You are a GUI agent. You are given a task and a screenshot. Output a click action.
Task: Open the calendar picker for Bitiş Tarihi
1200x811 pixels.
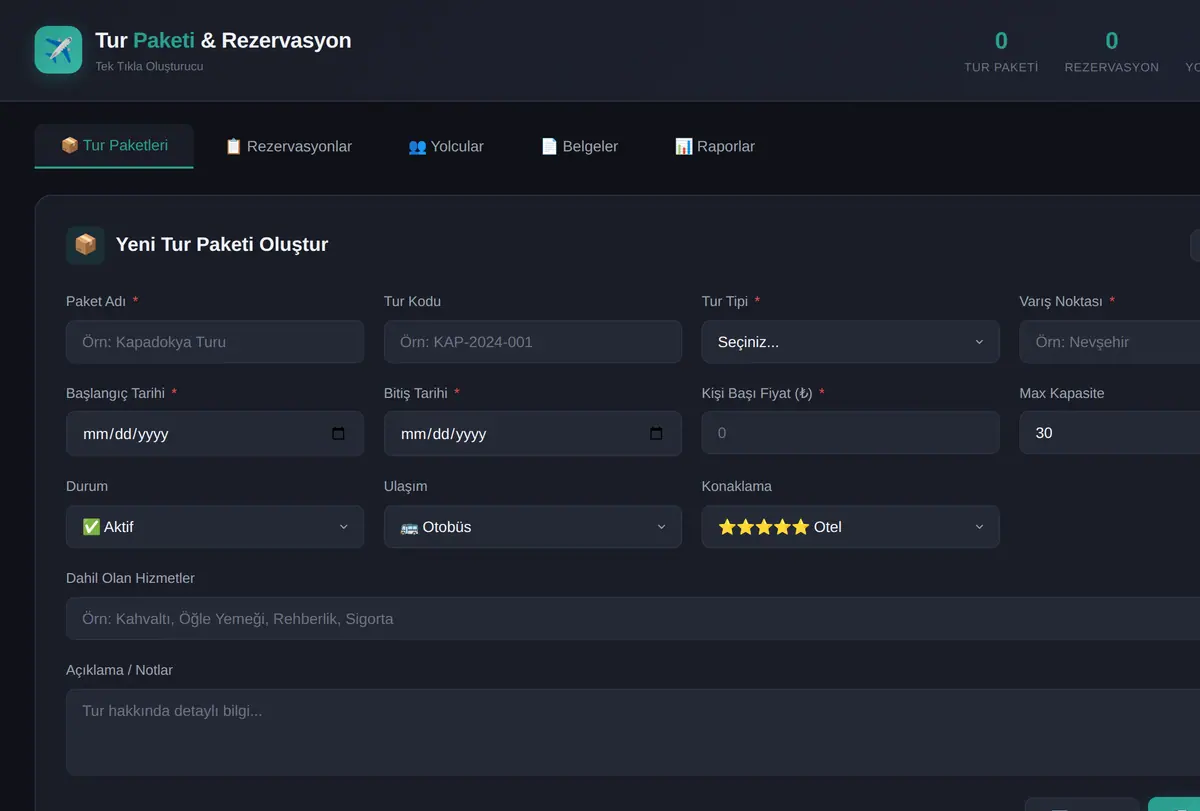point(656,434)
